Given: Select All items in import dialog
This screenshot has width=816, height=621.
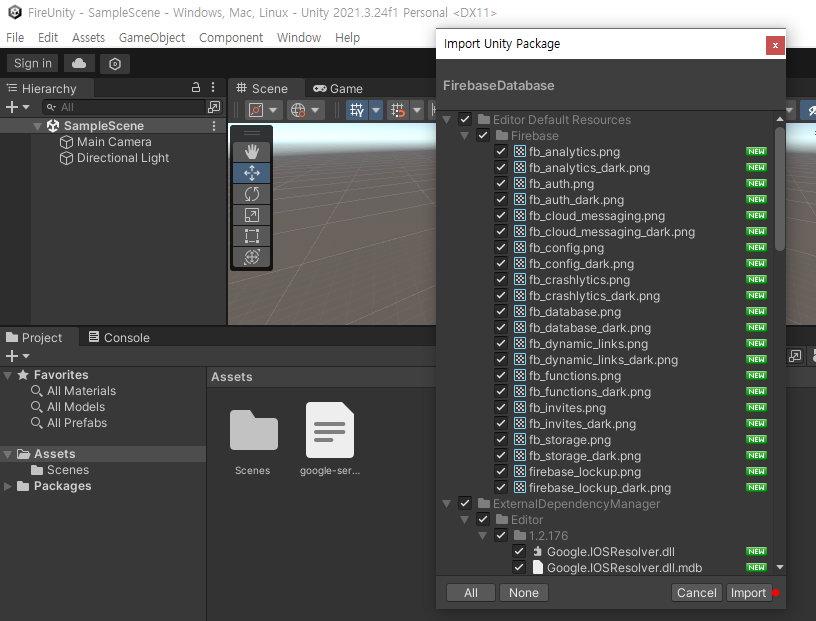Looking at the screenshot, I should (x=471, y=592).
